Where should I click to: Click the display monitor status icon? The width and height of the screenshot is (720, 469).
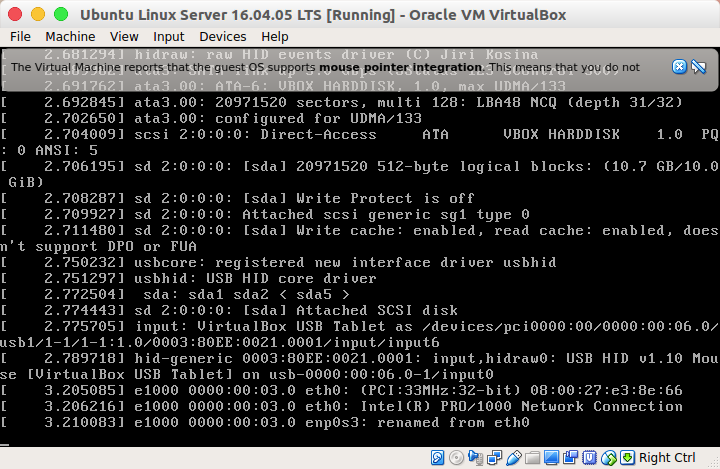[x=551, y=458]
